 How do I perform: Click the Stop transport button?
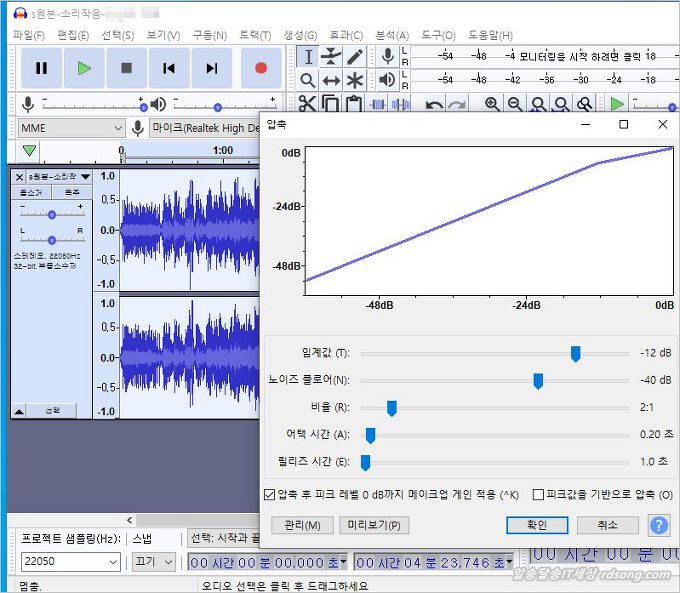(126, 68)
